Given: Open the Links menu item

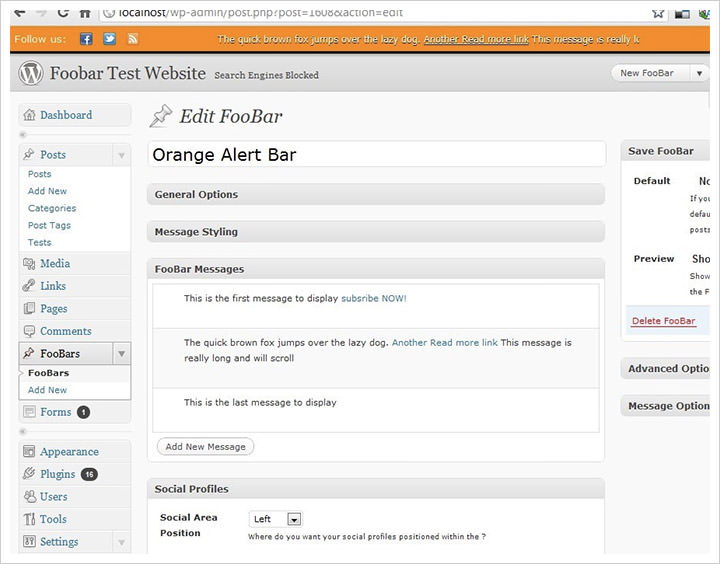Looking at the screenshot, I should [53, 286].
